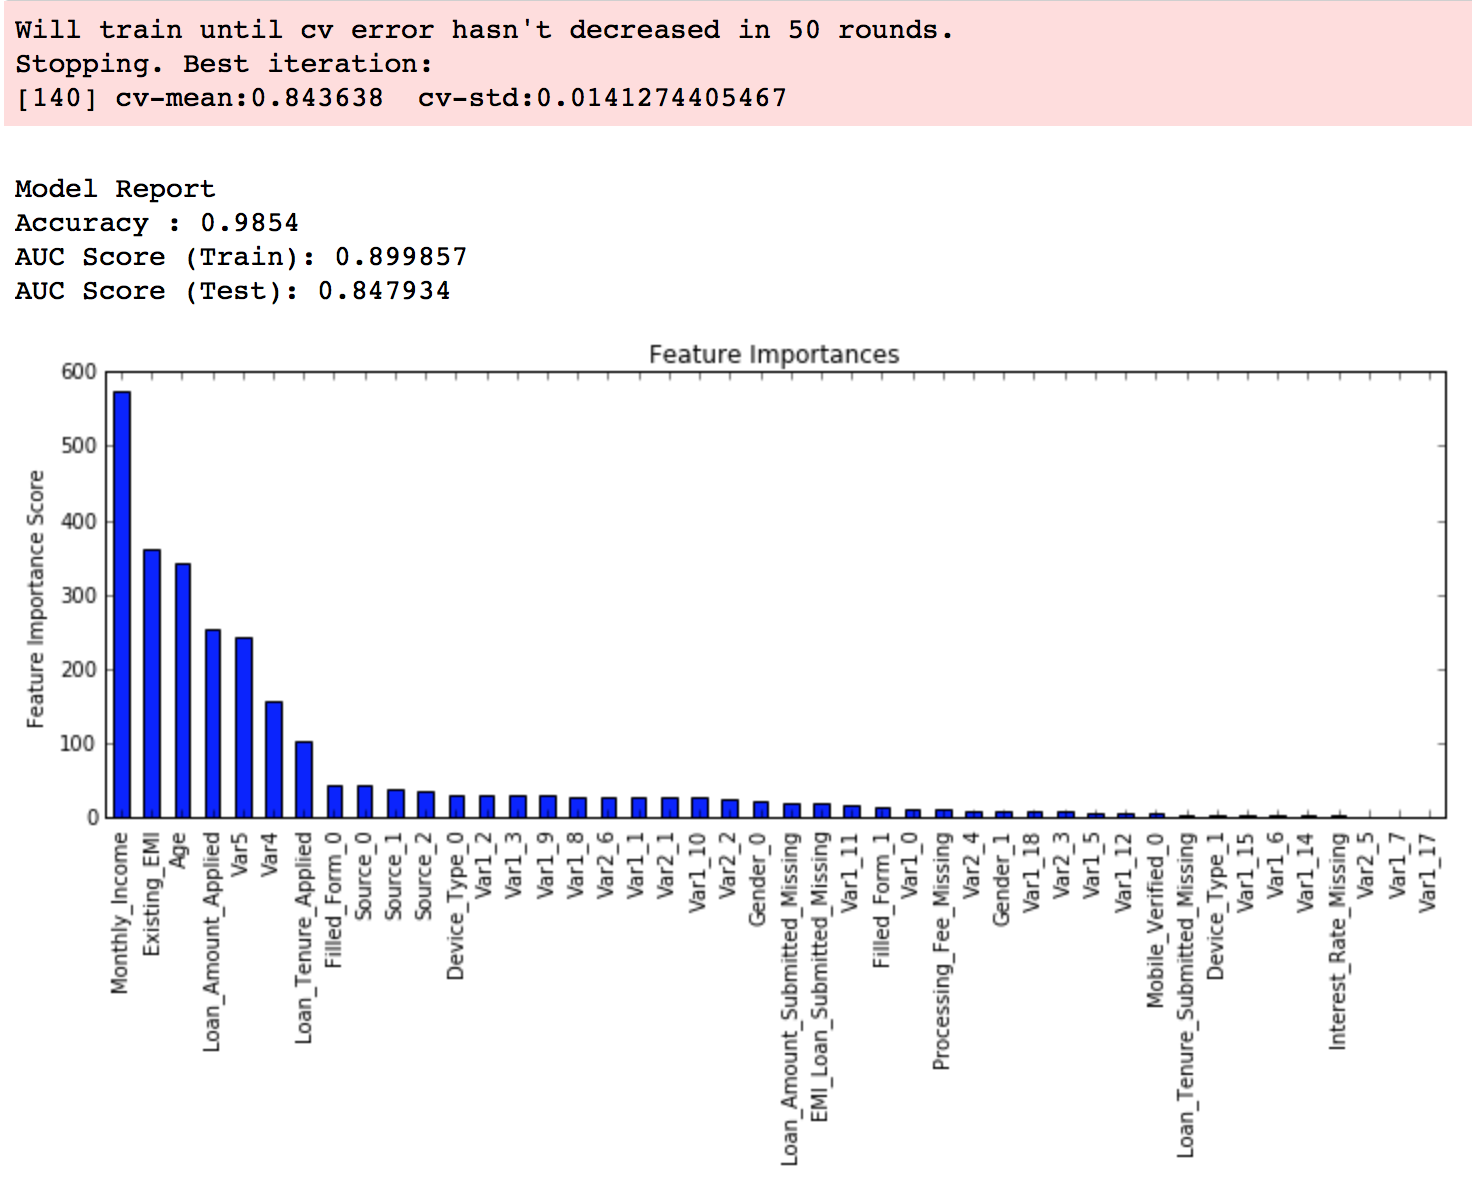Click the Monthly_Income x-axis label
Image resolution: width=1472 pixels, height=1186 pixels.
(121, 913)
